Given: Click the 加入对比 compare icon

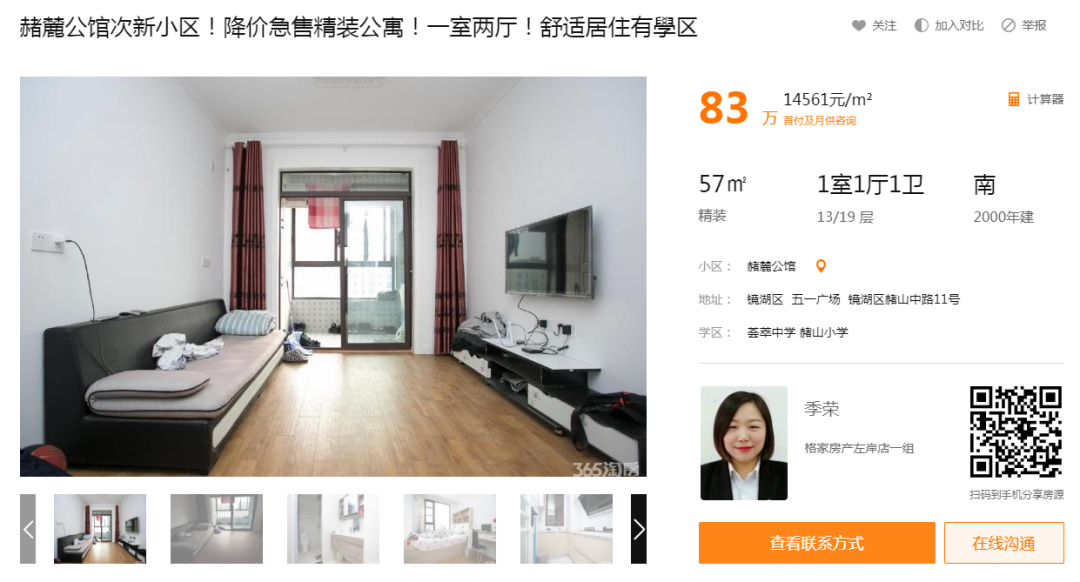Looking at the screenshot, I should 921,25.
